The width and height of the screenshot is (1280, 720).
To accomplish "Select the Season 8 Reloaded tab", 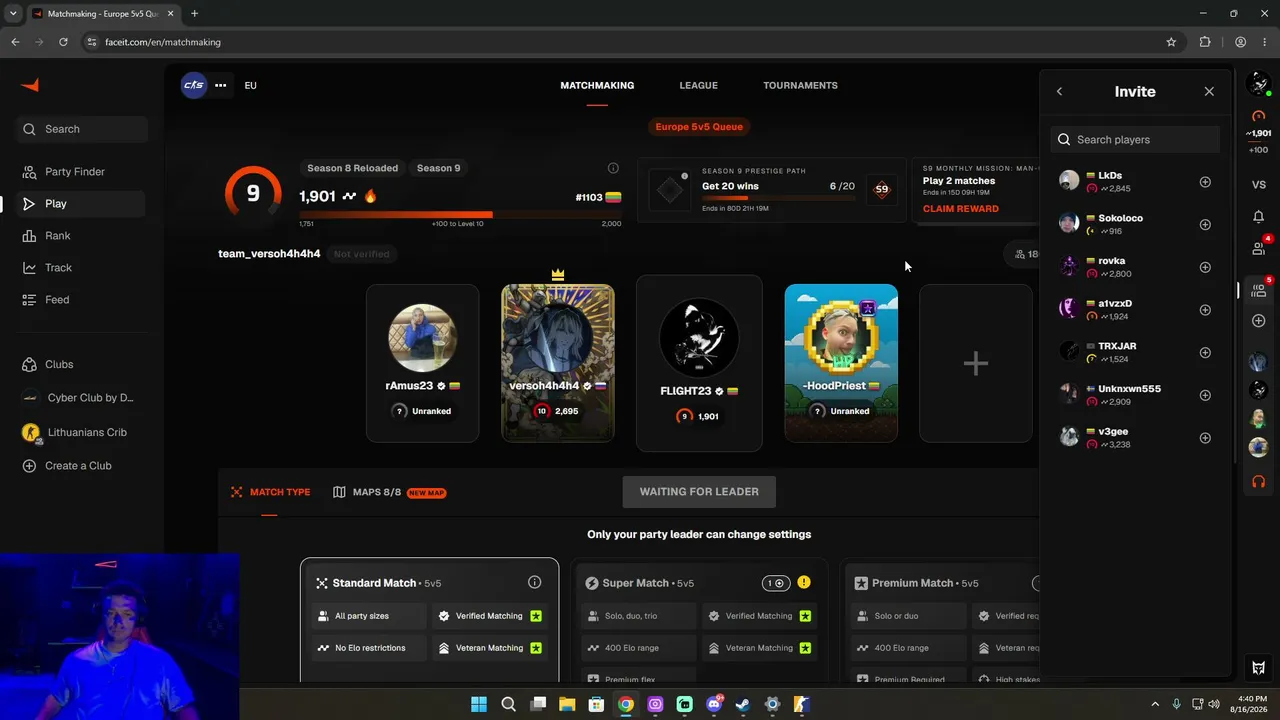I will (x=352, y=168).
